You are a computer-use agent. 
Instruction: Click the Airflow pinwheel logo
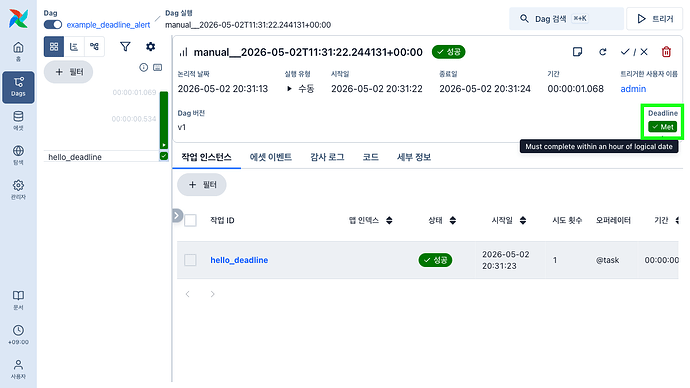tap(18, 18)
